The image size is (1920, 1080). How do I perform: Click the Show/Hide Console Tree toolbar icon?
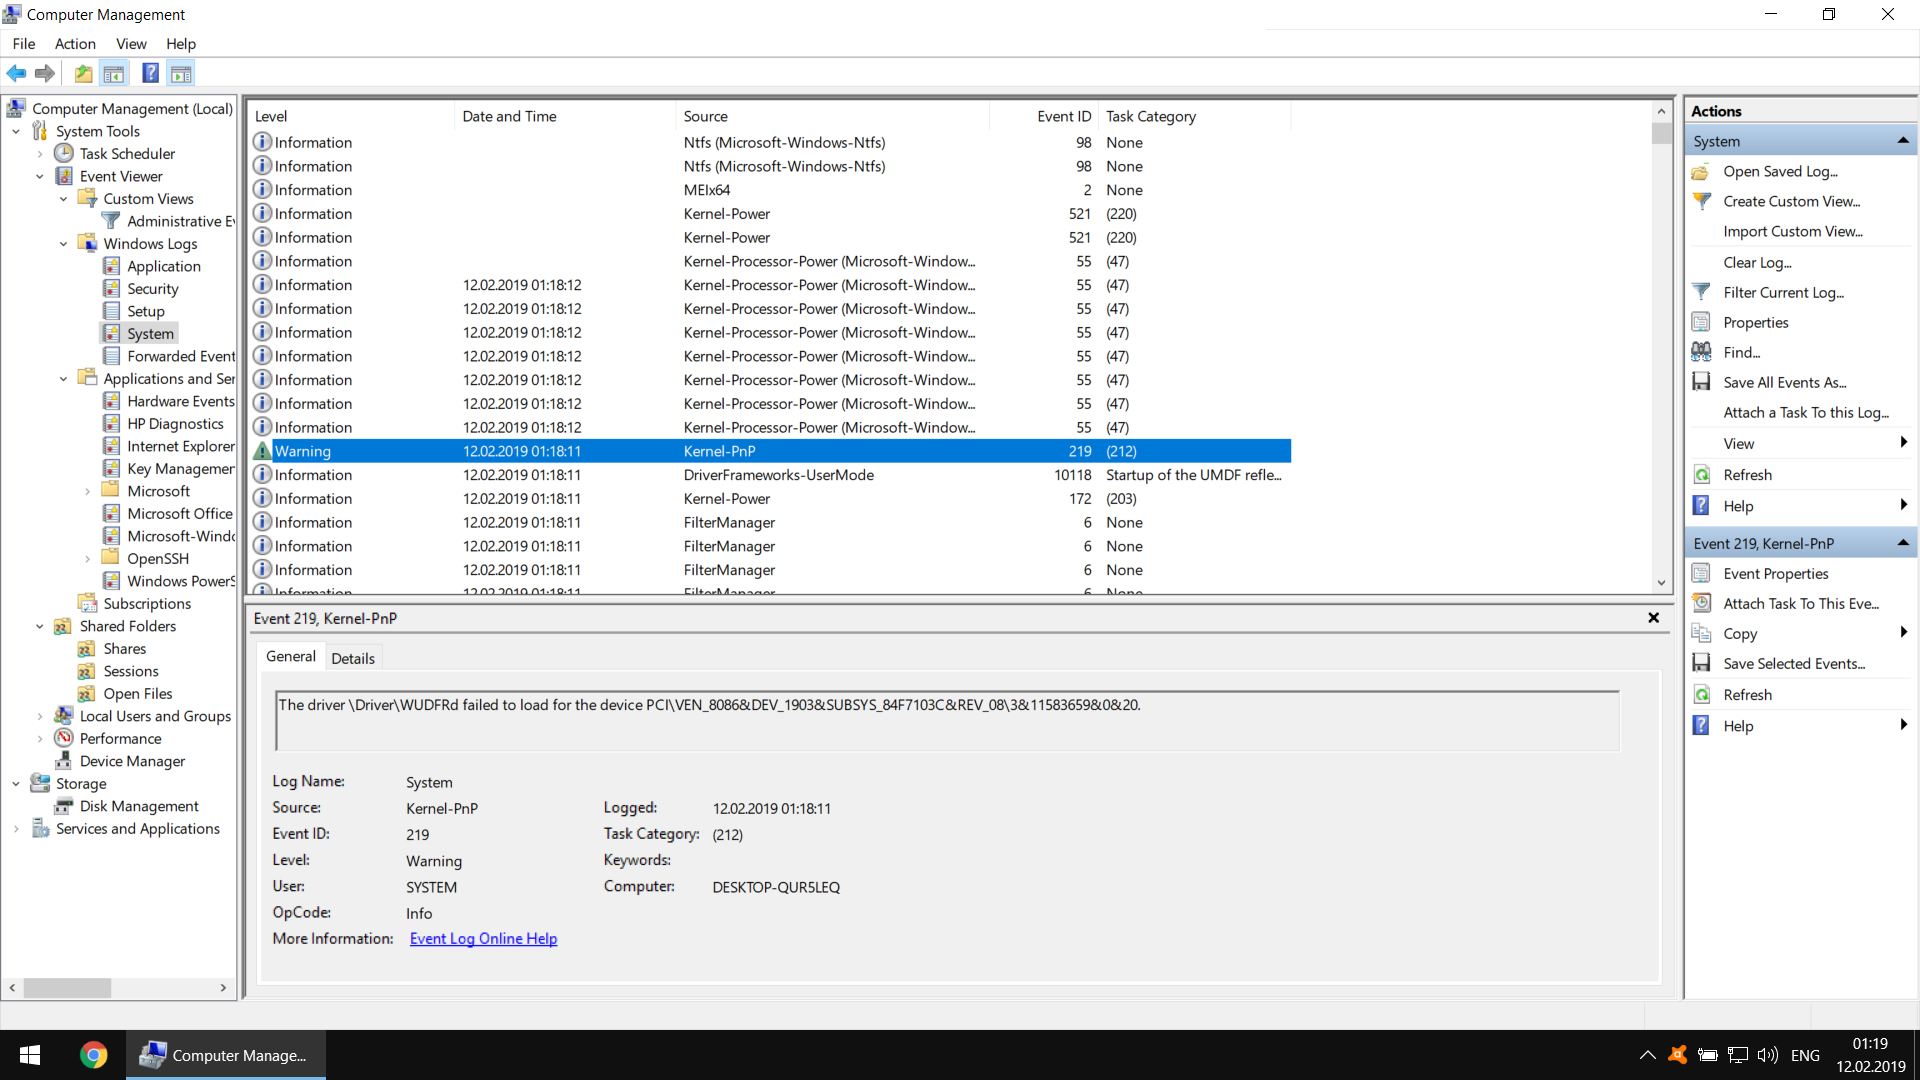(x=114, y=73)
